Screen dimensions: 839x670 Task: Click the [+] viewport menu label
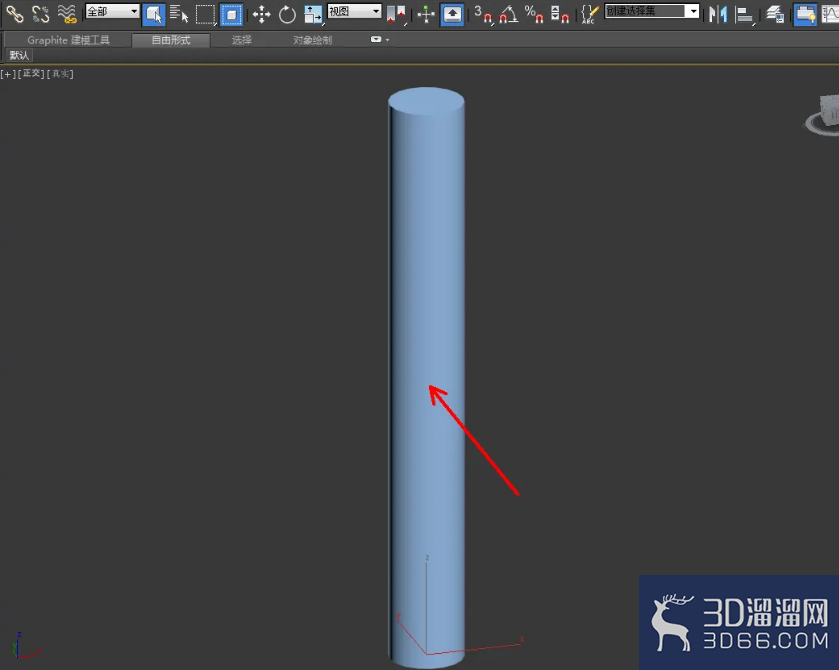[7, 74]
